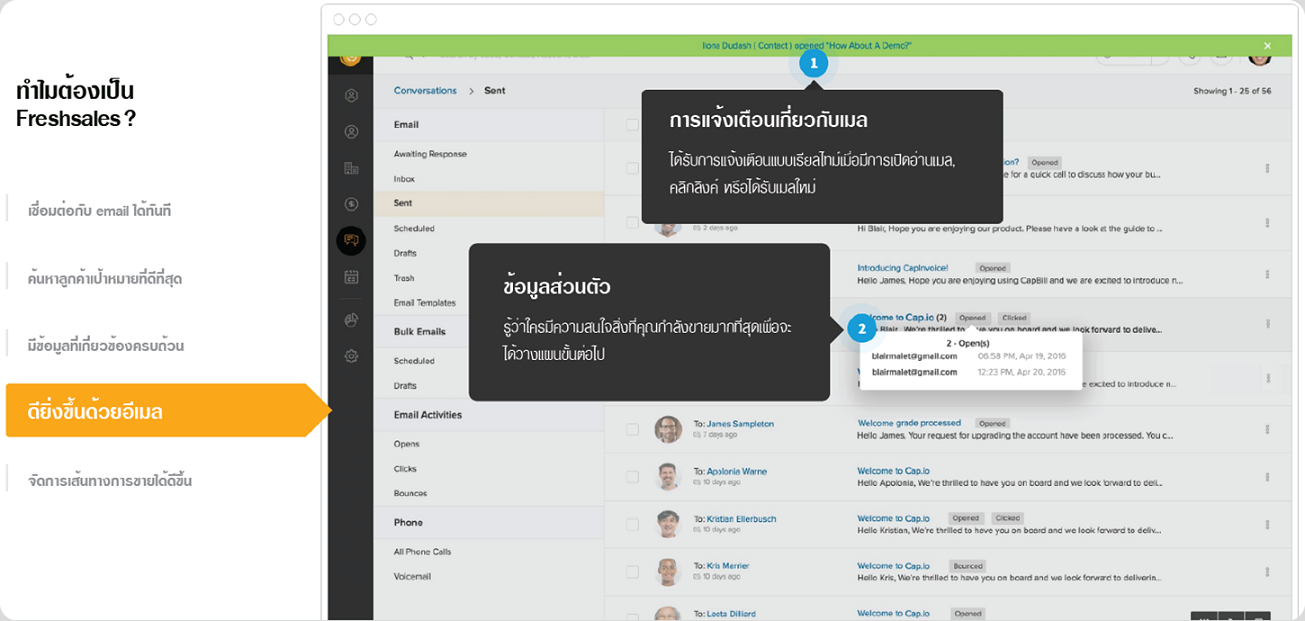The image size is (1305, 621).
Task: Open kebab menu for quick call email row
Action: [x=1267, y=168]
